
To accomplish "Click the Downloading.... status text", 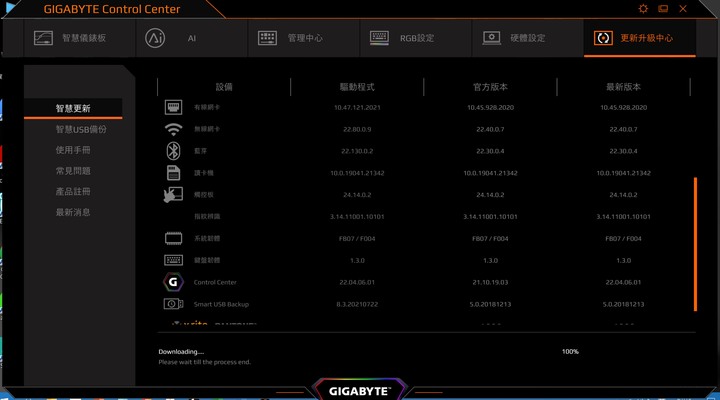I will [x=181, y=351].
